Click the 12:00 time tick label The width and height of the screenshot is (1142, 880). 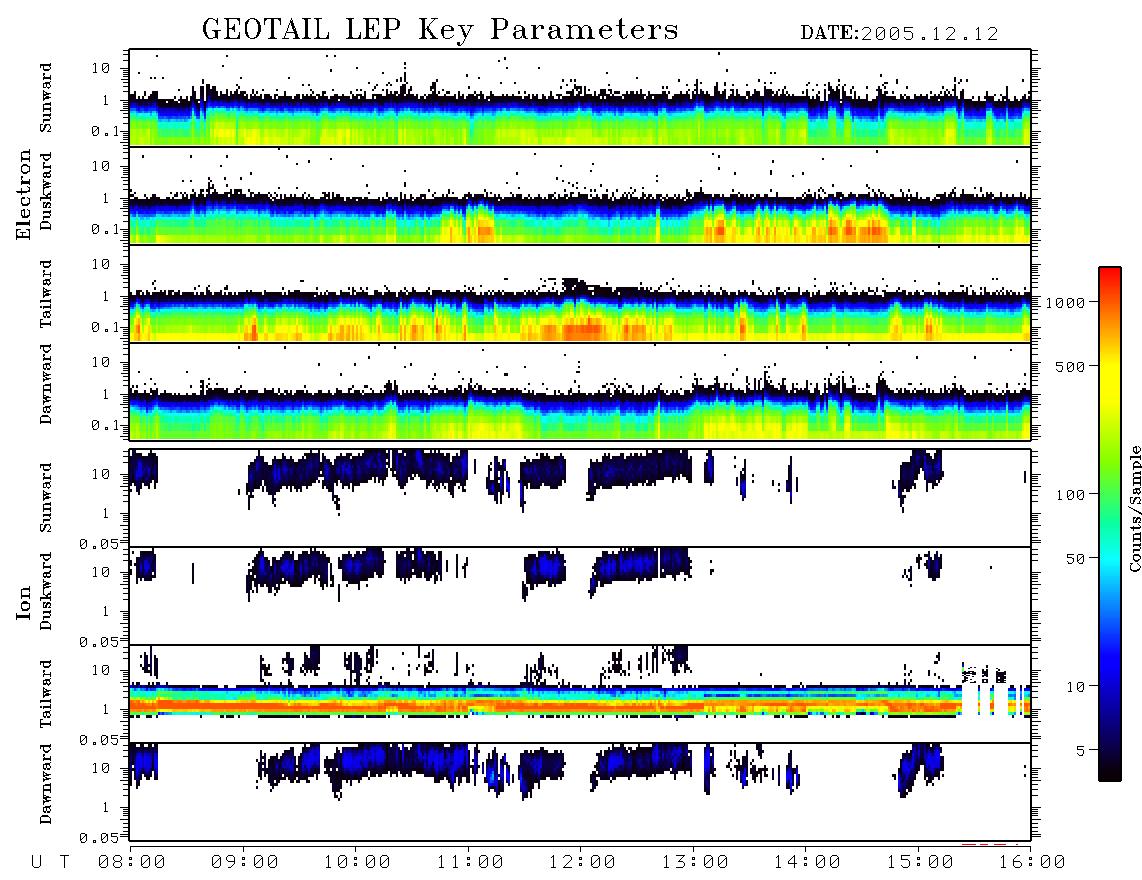582,862
